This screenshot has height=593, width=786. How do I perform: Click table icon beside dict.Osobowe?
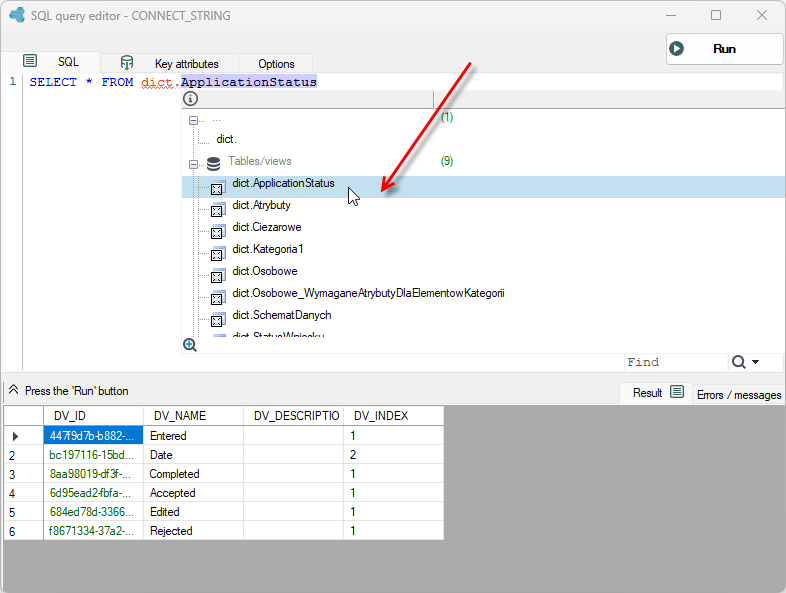pyautogui.click(x=218, y=275)
